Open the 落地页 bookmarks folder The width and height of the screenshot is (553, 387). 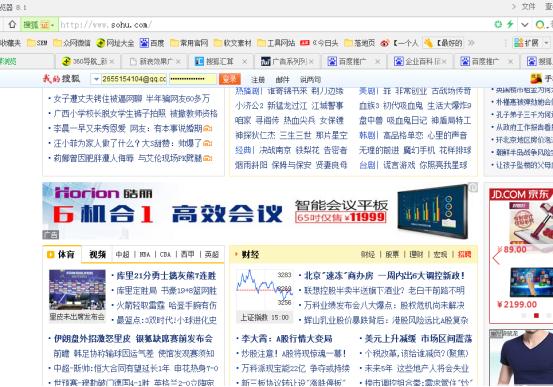click(x=359, y=43)
